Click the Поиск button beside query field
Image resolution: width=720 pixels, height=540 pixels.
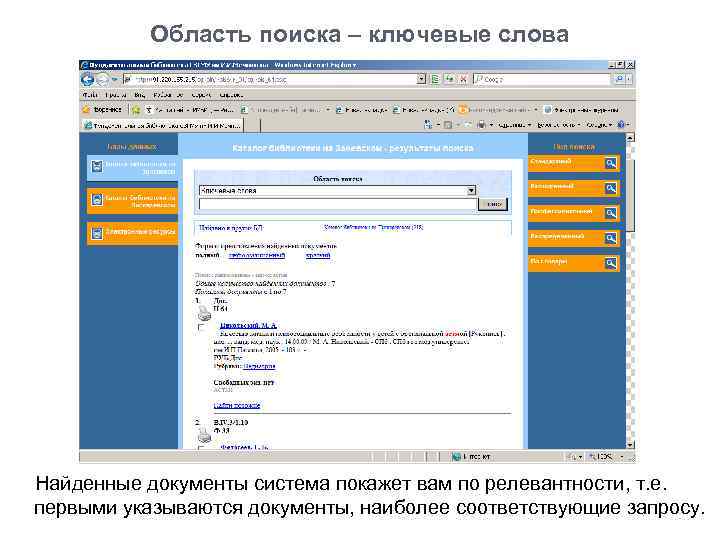point(493,204)
